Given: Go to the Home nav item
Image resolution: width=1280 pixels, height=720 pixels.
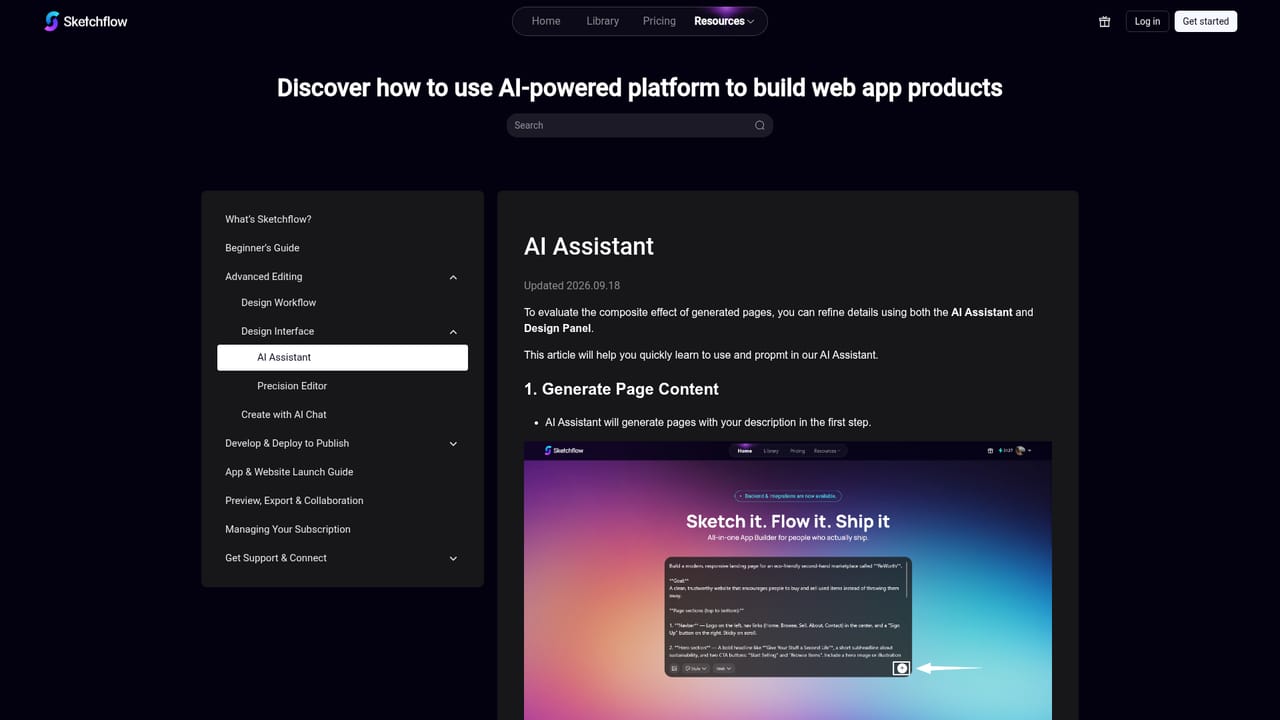Looking at the screenshot, I should pos(546,21).
